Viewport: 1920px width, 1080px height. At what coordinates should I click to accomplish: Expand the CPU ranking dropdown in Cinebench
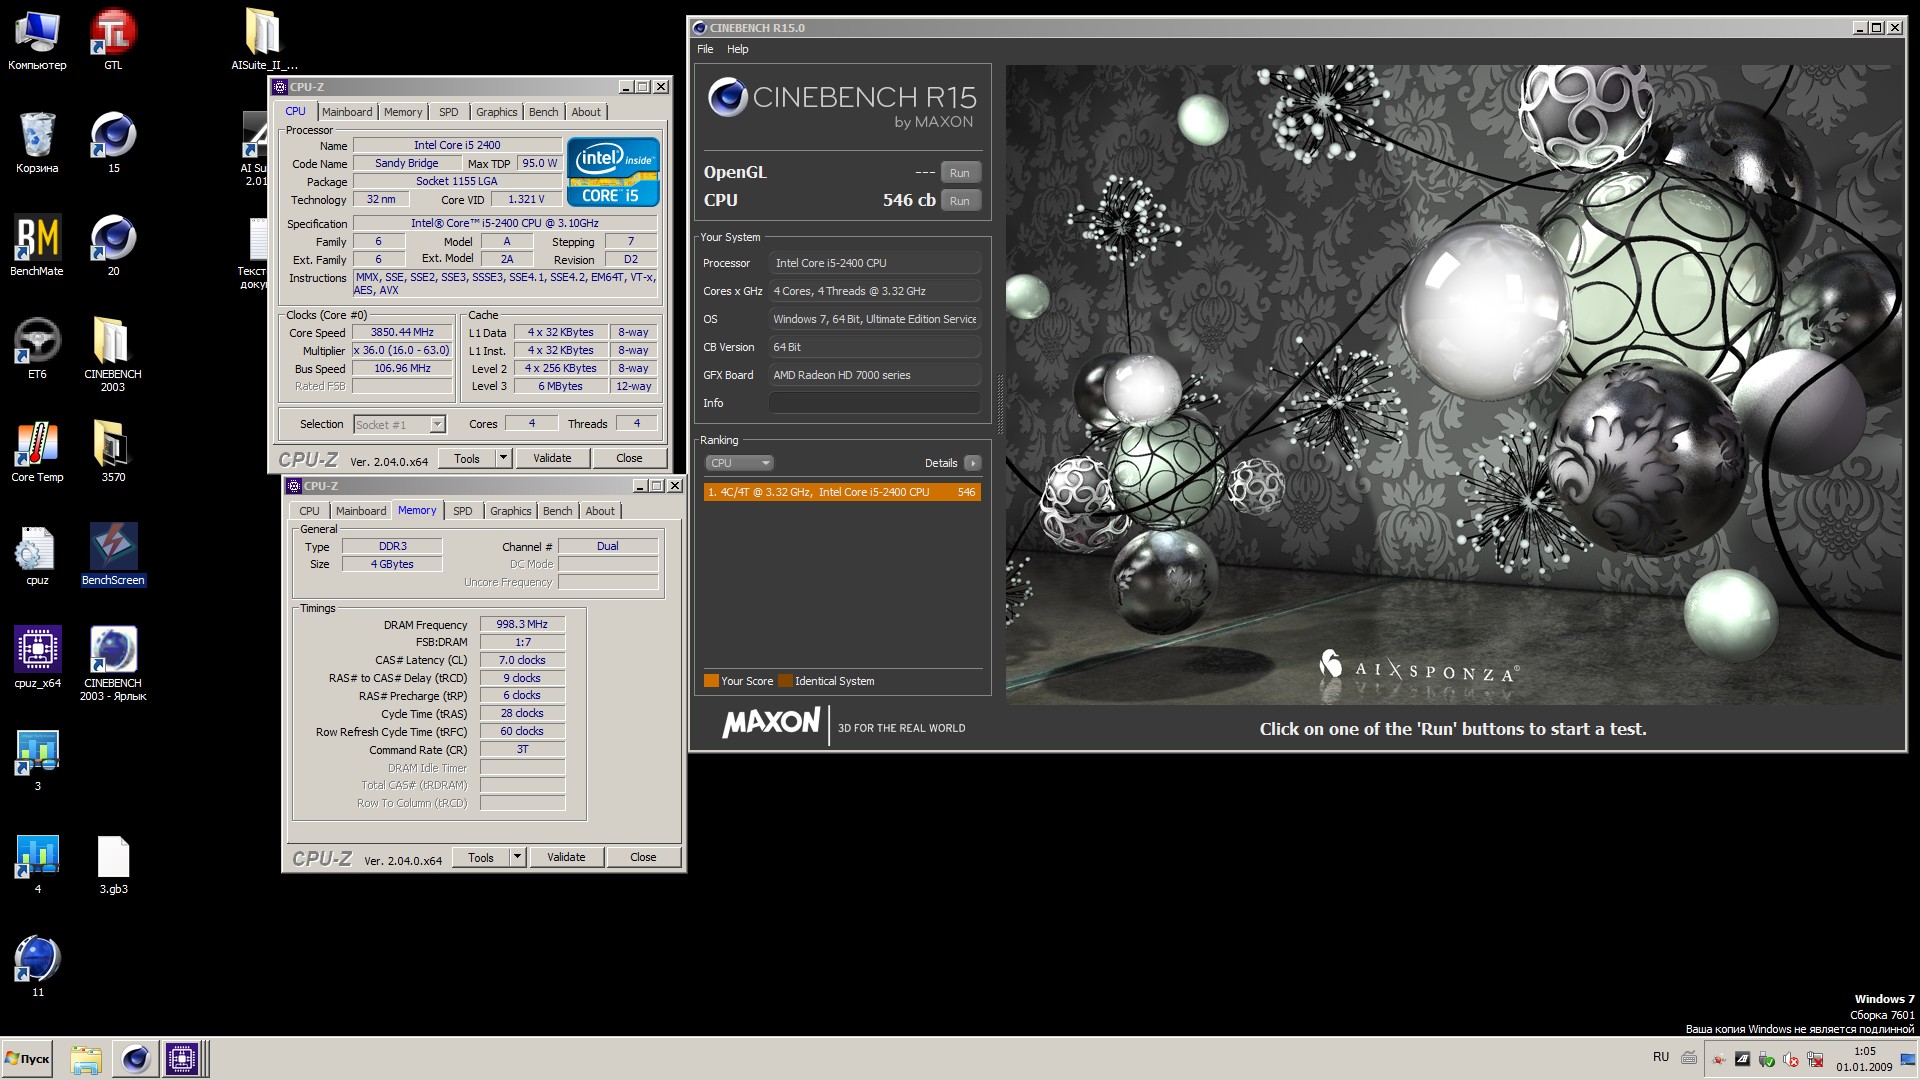pyautogui.click(x=740, y=463)
